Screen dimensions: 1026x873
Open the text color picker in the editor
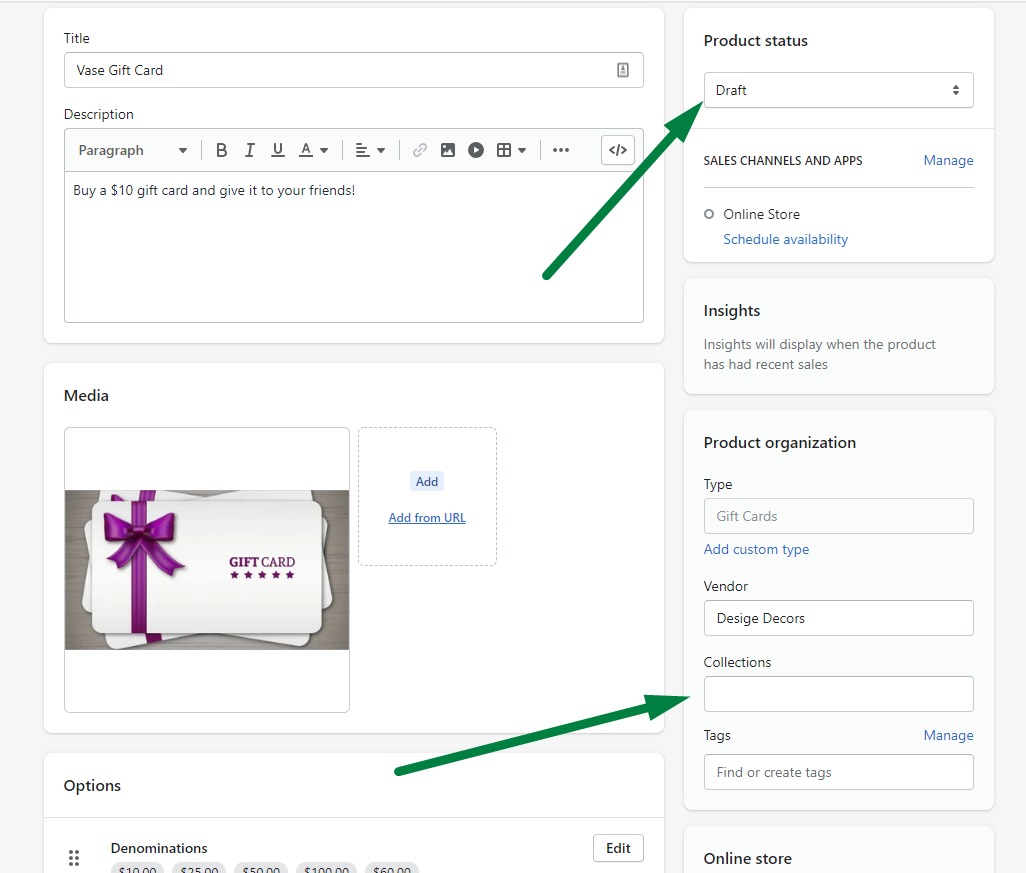310,149
